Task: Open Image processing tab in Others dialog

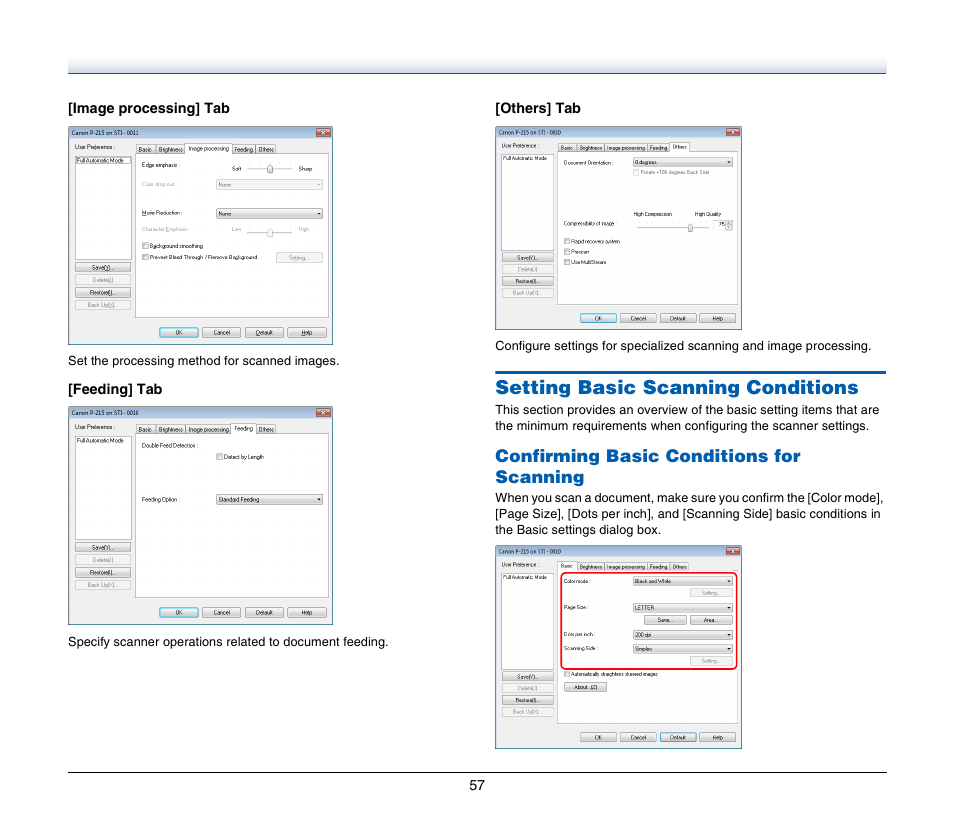Action: 625,148
